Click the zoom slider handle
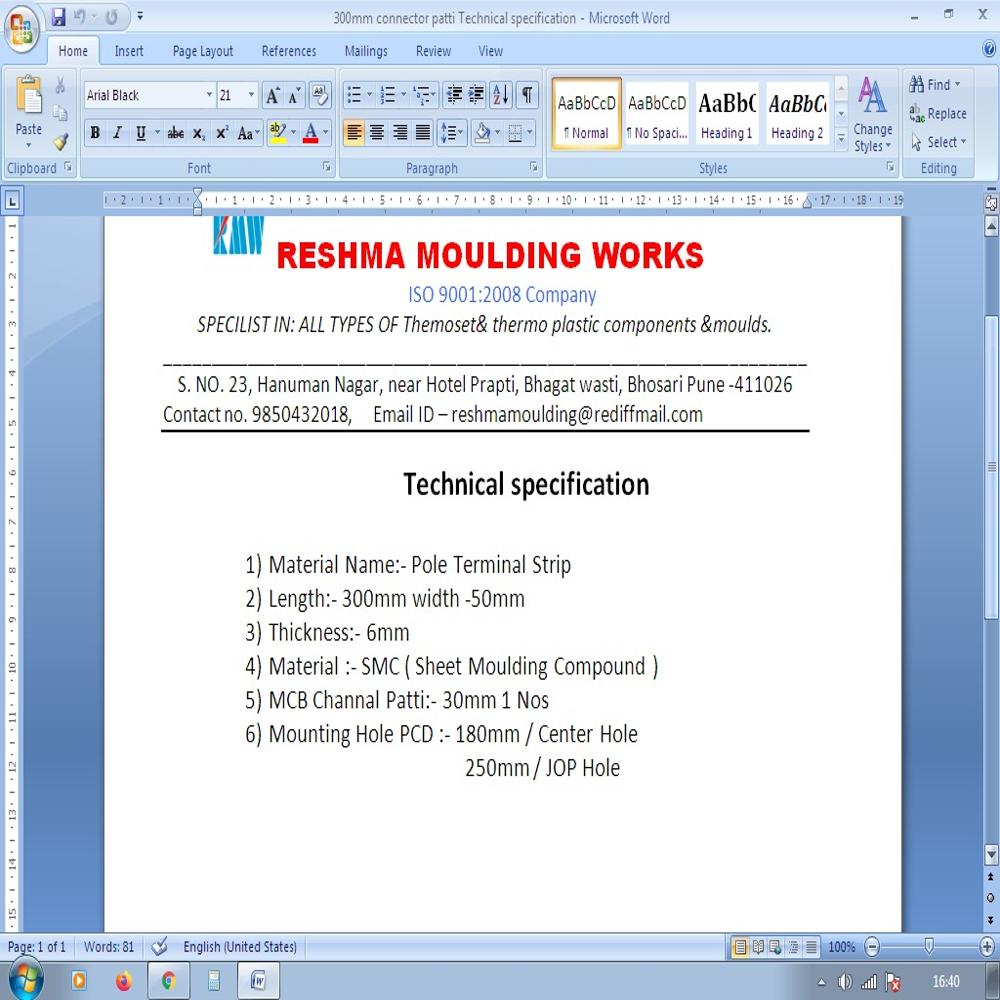 coord(929,946)
